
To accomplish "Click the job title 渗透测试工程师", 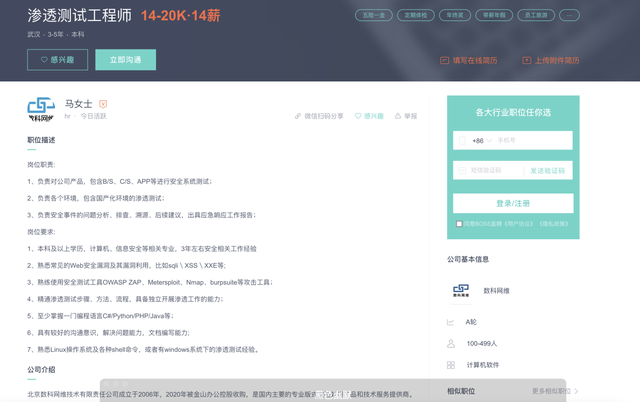I will (x=80, y=16).
